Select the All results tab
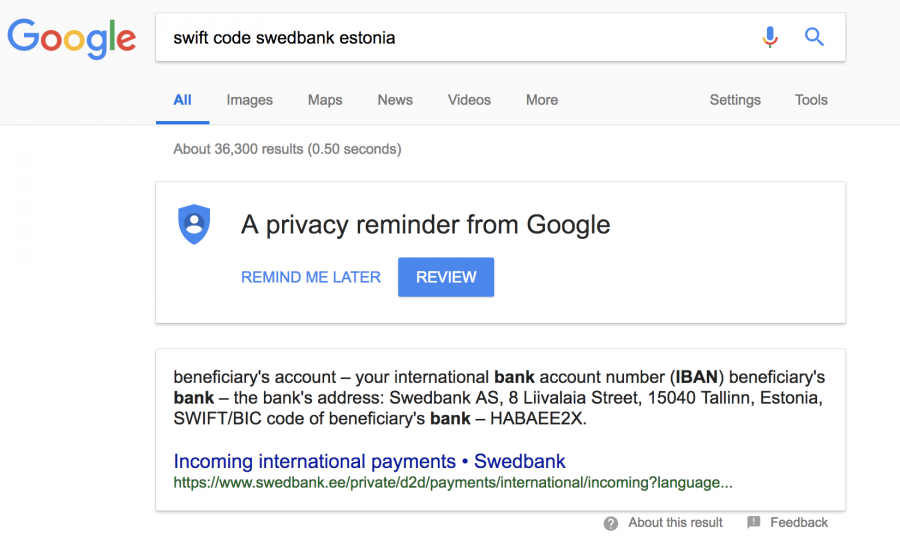Viewport: 900px width, 540px height. [x=183, y=100]
